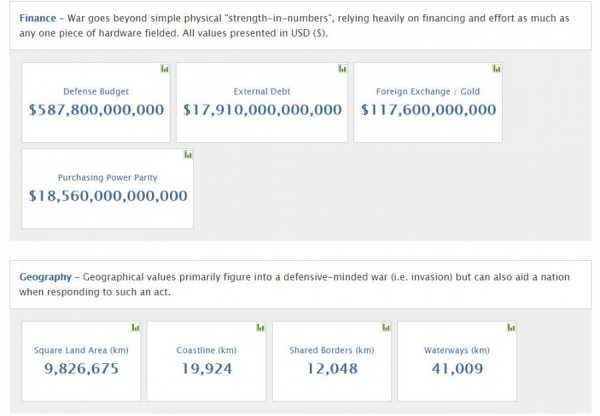Viewport: 600px width, 416px height.
Task: Click the Foreign Exchange / Gold chart icon
Action: click(497, 69)
